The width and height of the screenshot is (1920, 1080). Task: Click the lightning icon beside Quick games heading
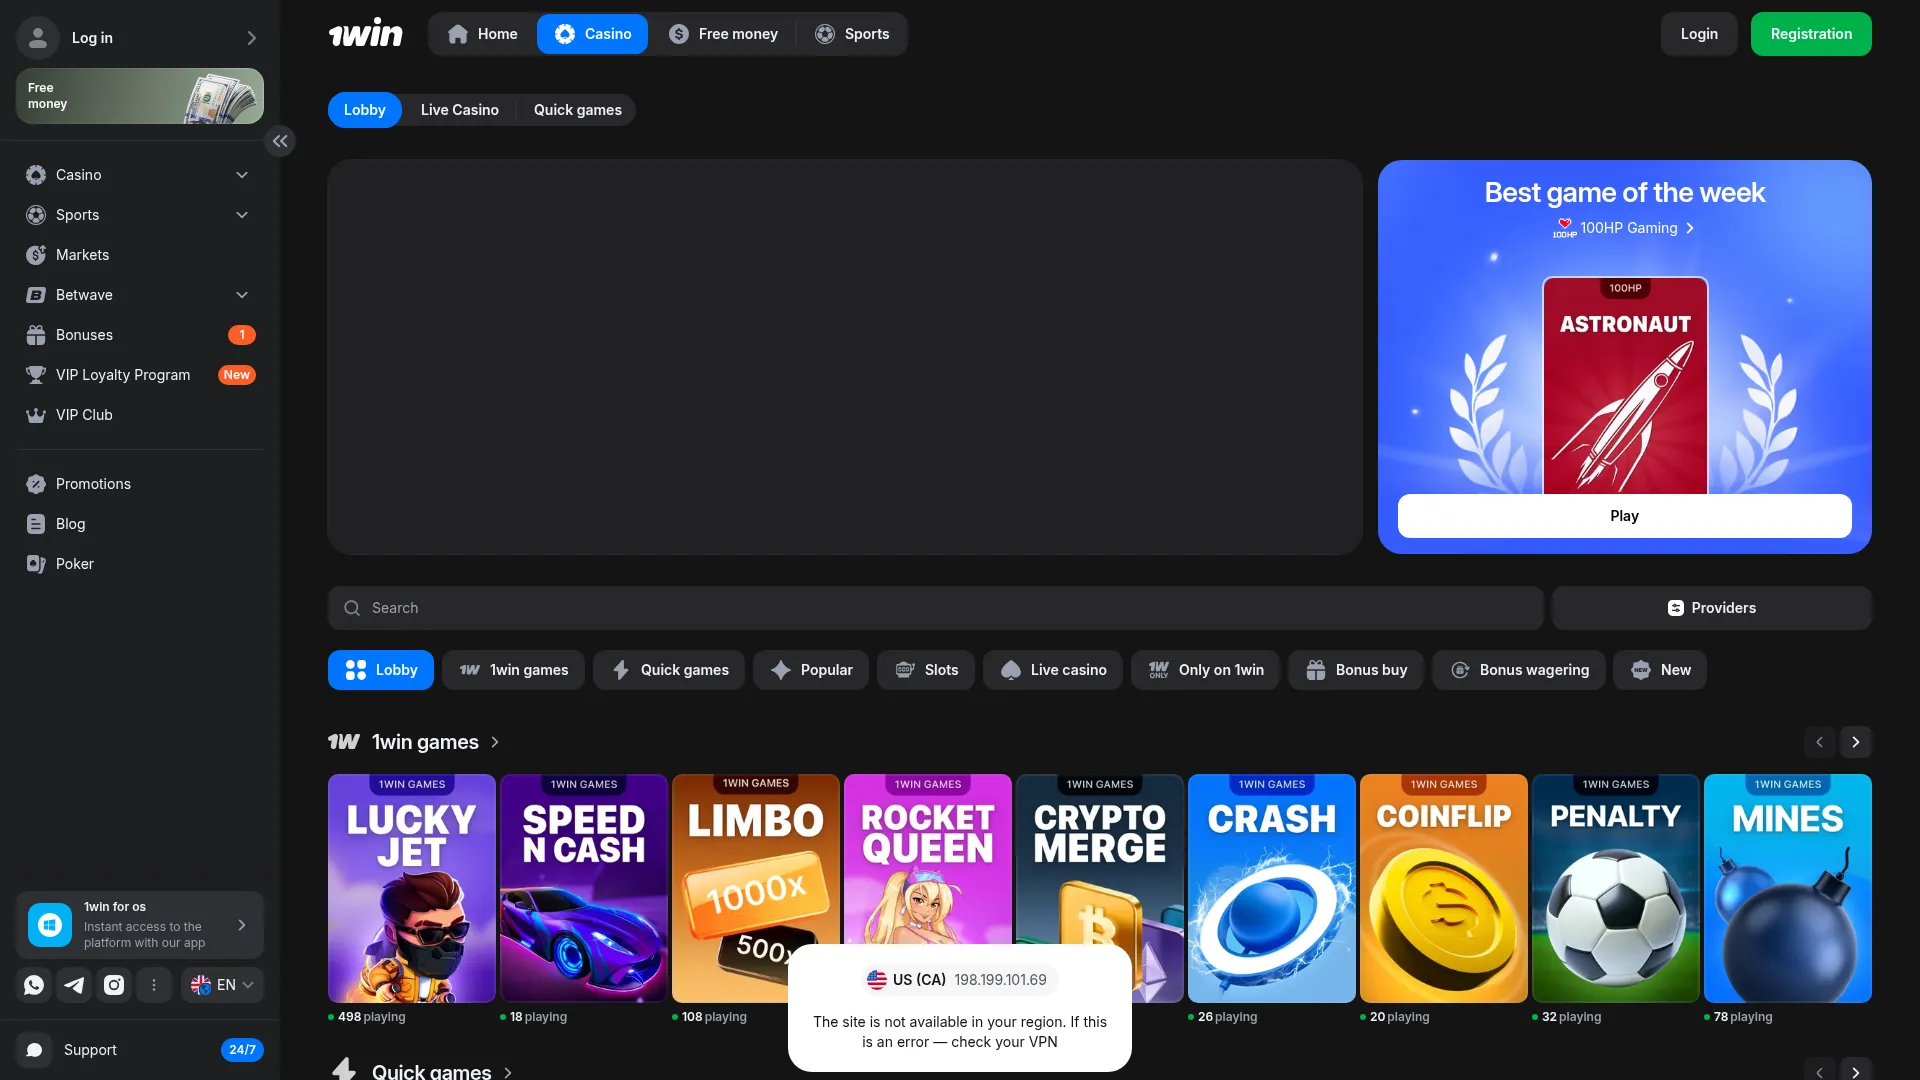344,1070
